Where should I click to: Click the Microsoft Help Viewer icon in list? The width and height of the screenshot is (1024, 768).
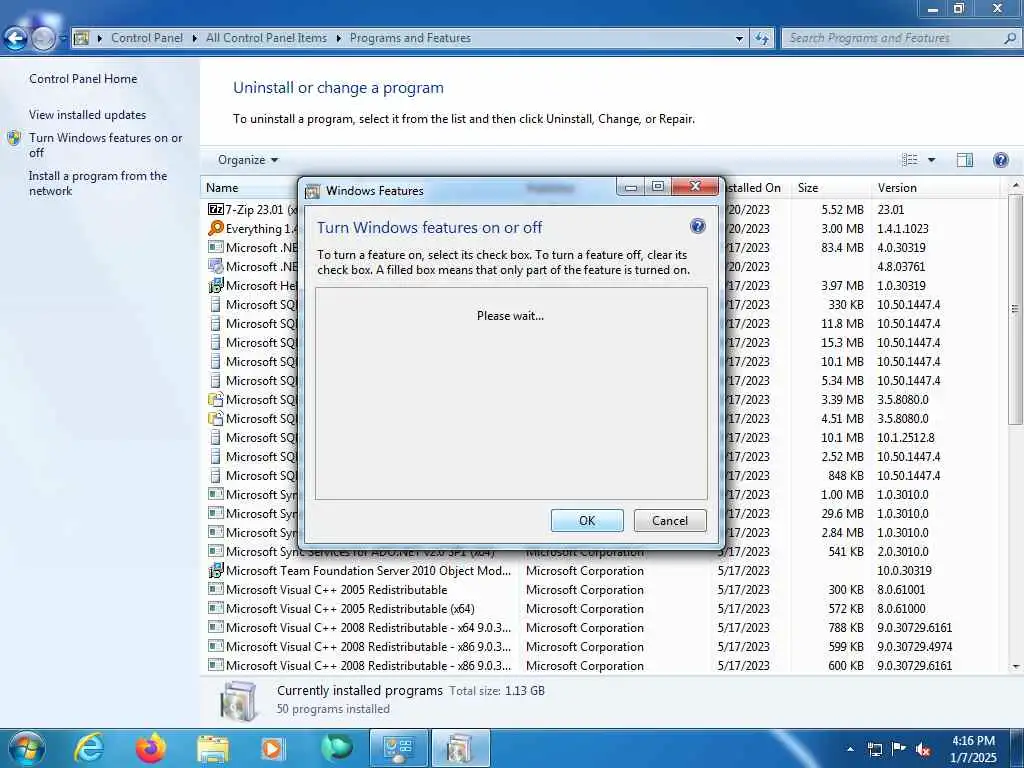tap(216, 285)
